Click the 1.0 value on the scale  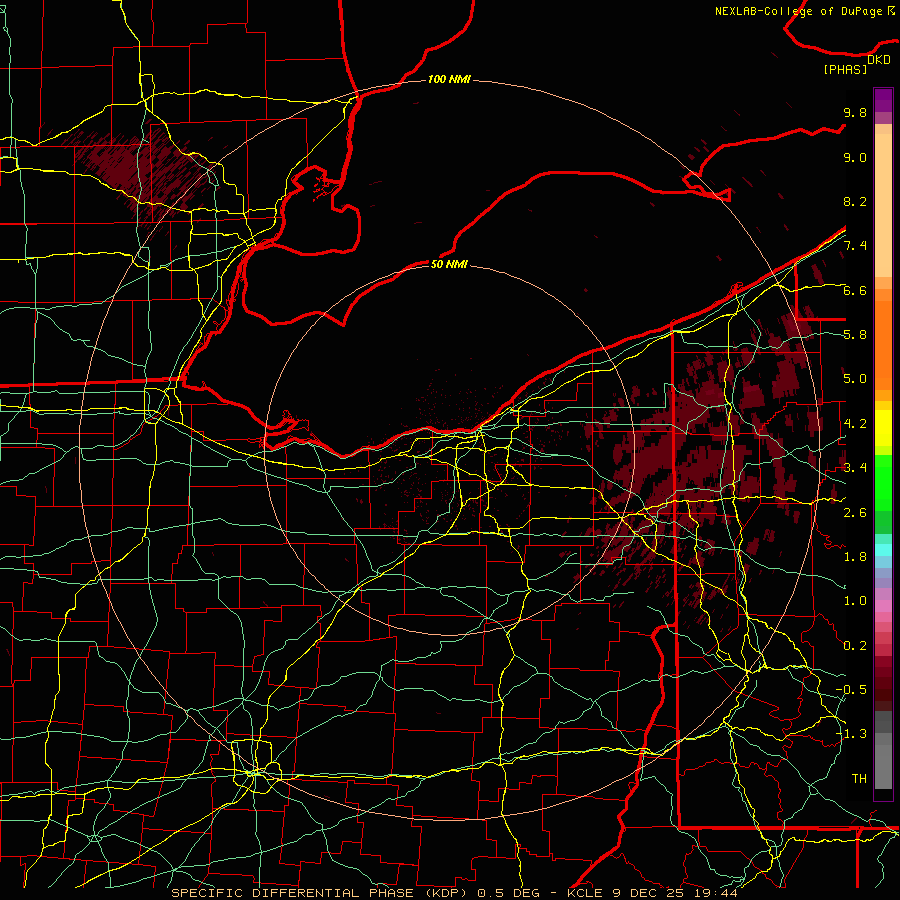855,601
